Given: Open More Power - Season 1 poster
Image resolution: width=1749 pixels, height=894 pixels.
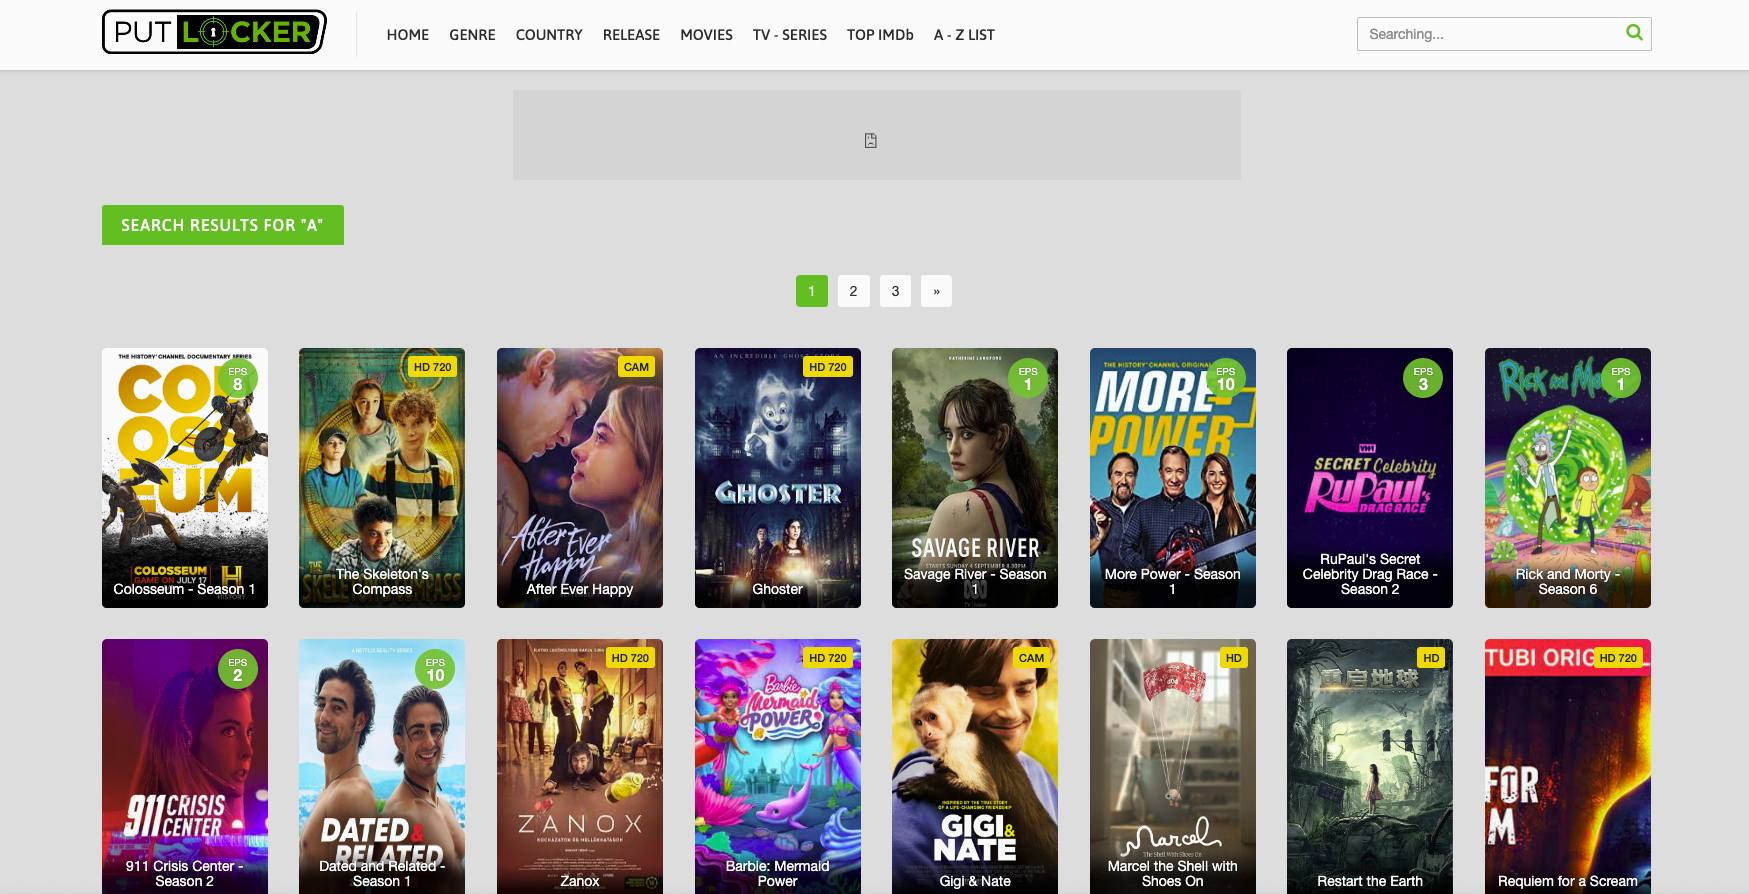Looking at the screenshot, I should 1173,478.
